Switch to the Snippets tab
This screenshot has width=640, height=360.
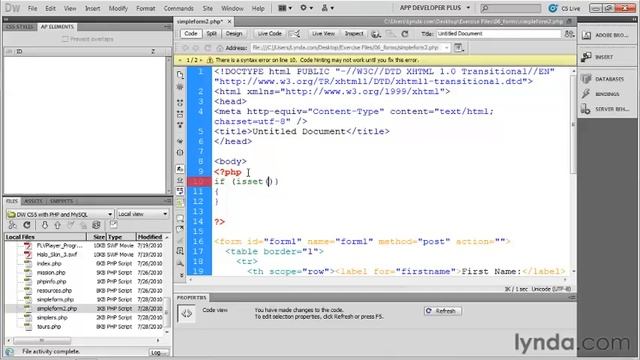point(62,201)
